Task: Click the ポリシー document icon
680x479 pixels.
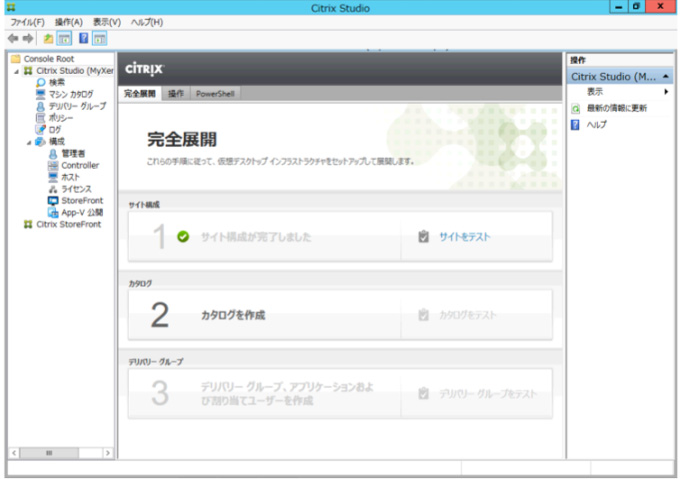Action: pos(40,118)
